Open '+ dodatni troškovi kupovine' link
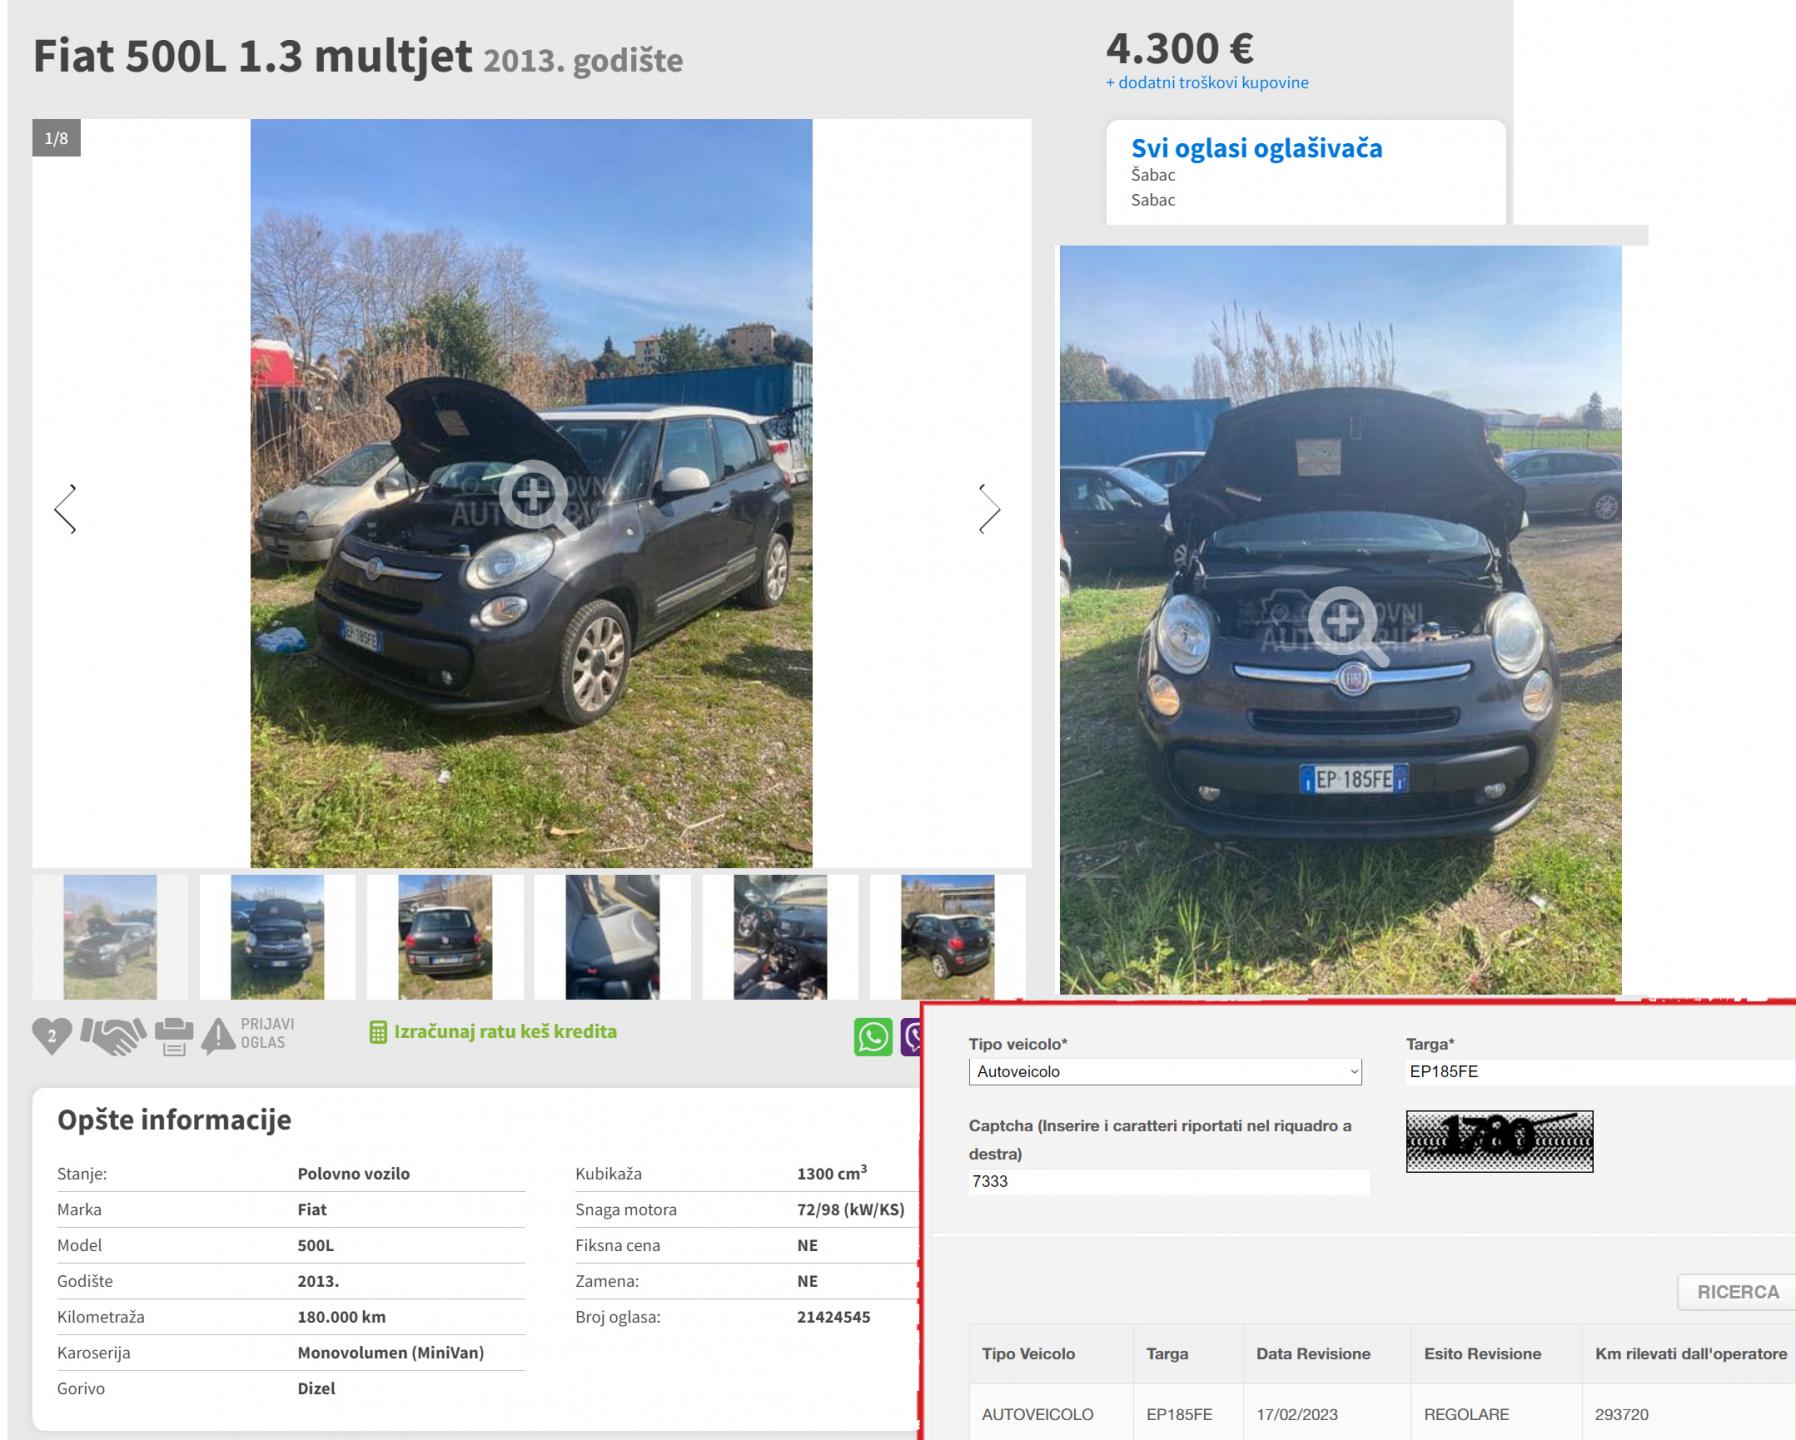Screen dimensions: 1796x1440 [1207, 83]
